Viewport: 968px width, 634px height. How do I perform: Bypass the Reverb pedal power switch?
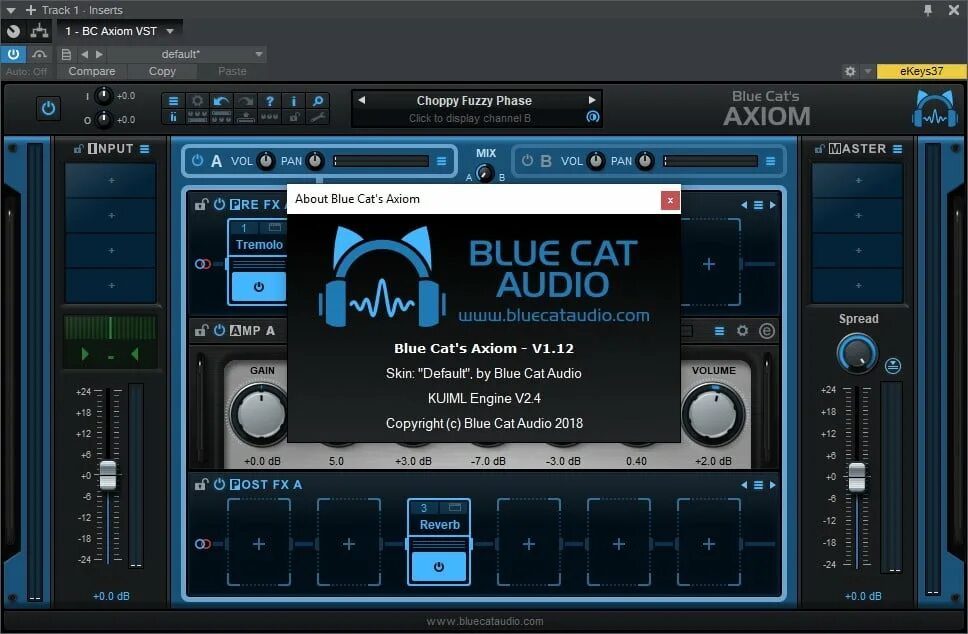[438, 566]
